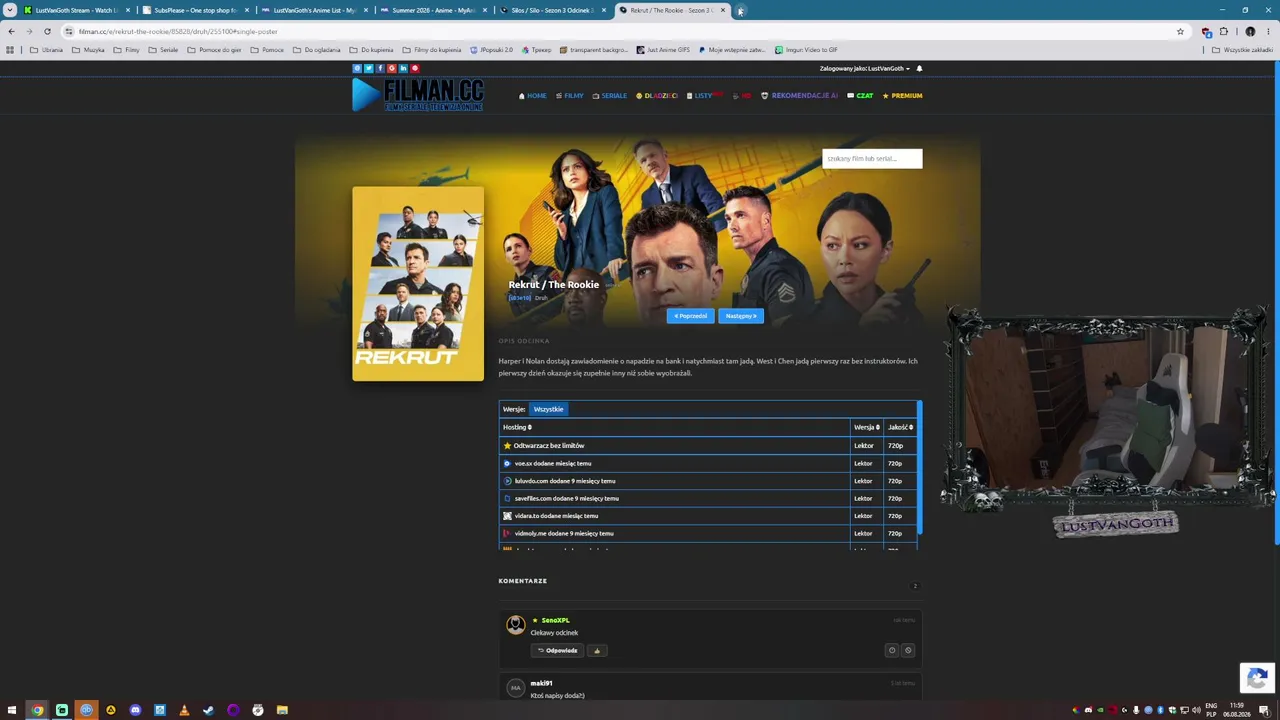The height and width of the screenshot is (720, 1280).
Task: Click the browser address bar URL
Action: (178, 31)
